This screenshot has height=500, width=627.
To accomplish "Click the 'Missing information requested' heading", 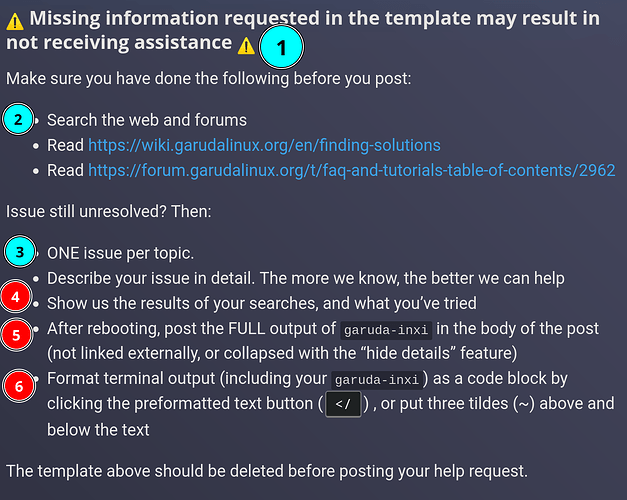I will [x=303, y=30].
